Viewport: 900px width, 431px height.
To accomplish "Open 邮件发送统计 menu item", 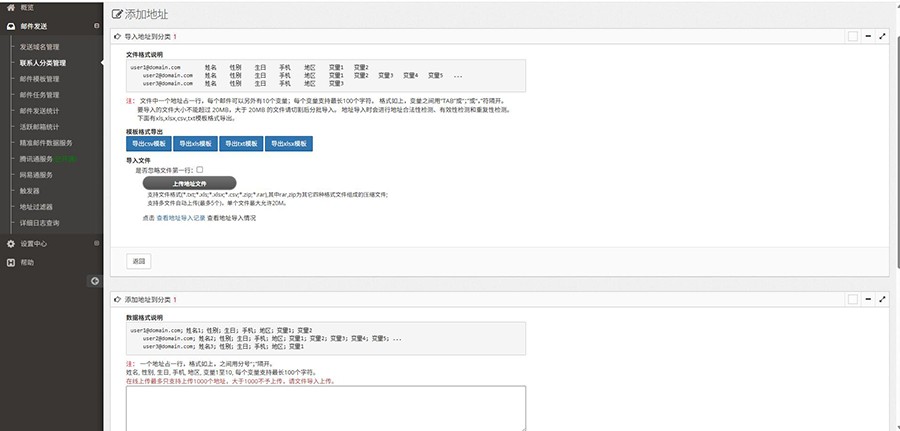I will [x=39, y=111].
